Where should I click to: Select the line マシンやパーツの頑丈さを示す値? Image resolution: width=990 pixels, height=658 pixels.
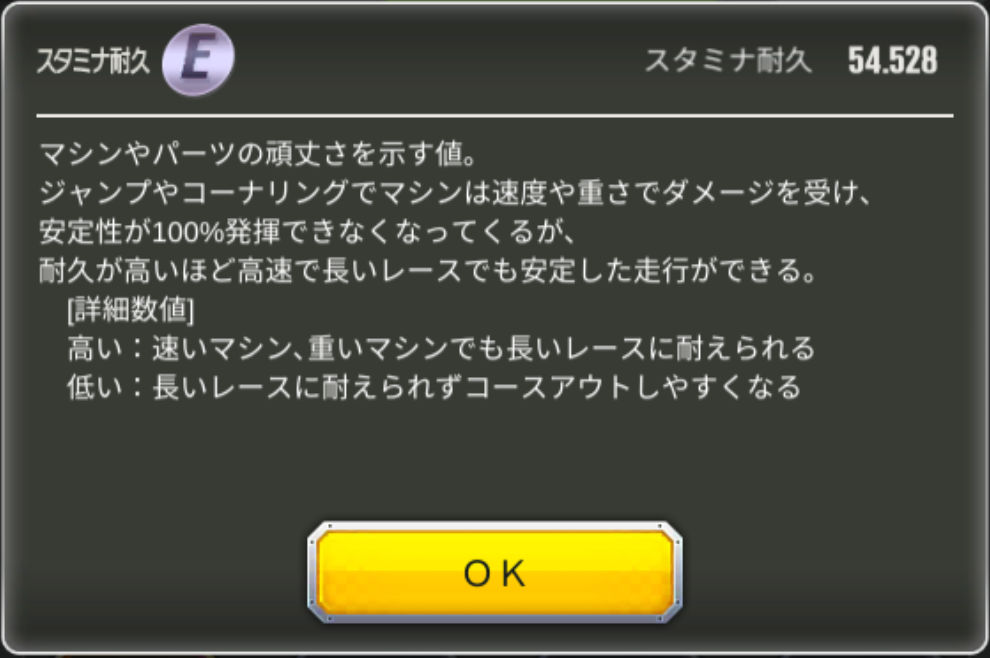click(258, 154)
